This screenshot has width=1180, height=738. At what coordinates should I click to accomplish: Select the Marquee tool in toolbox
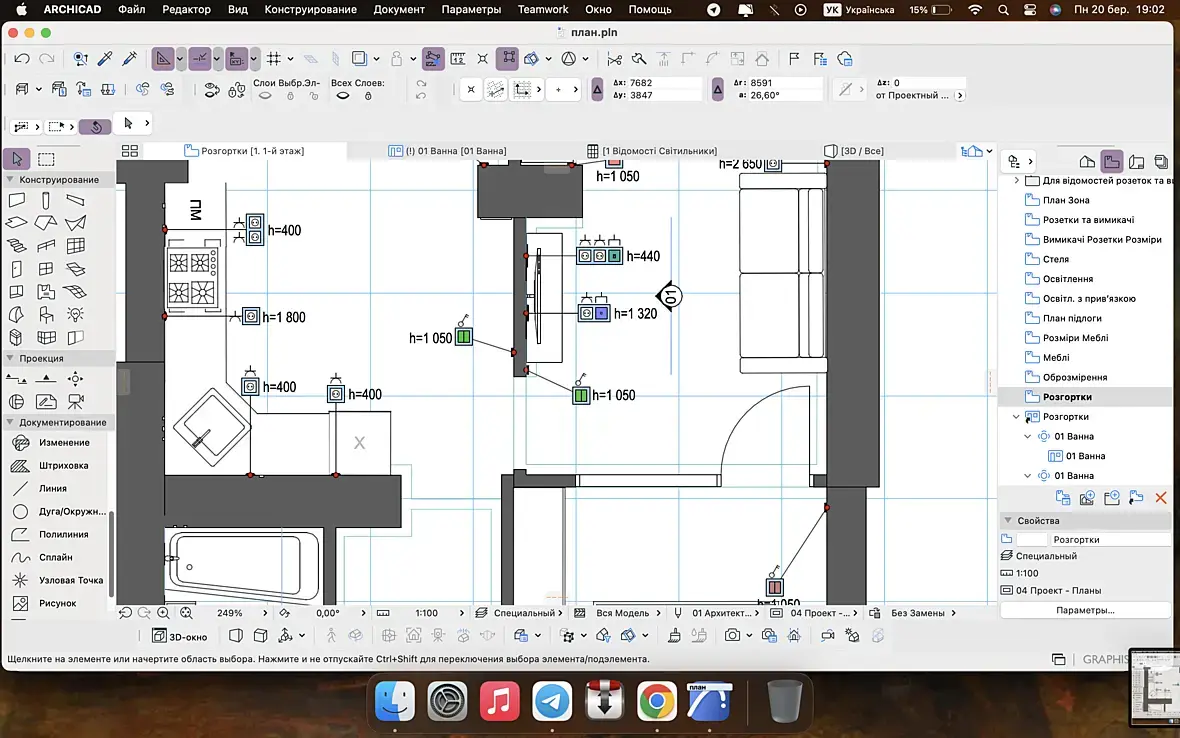46,159
